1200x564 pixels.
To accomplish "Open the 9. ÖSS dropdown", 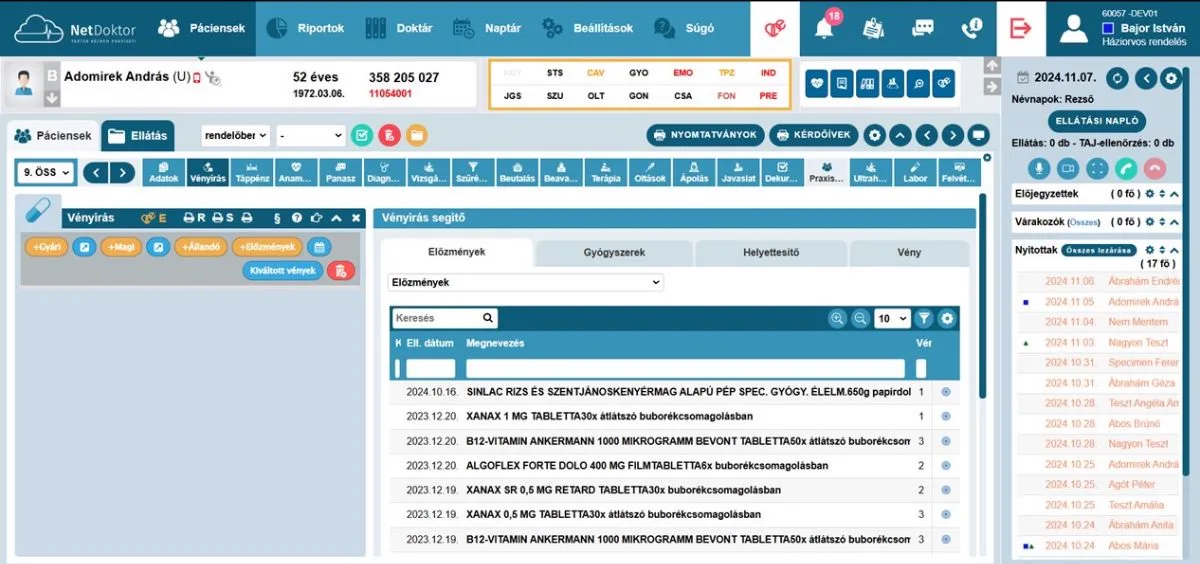I will [46, 172].
